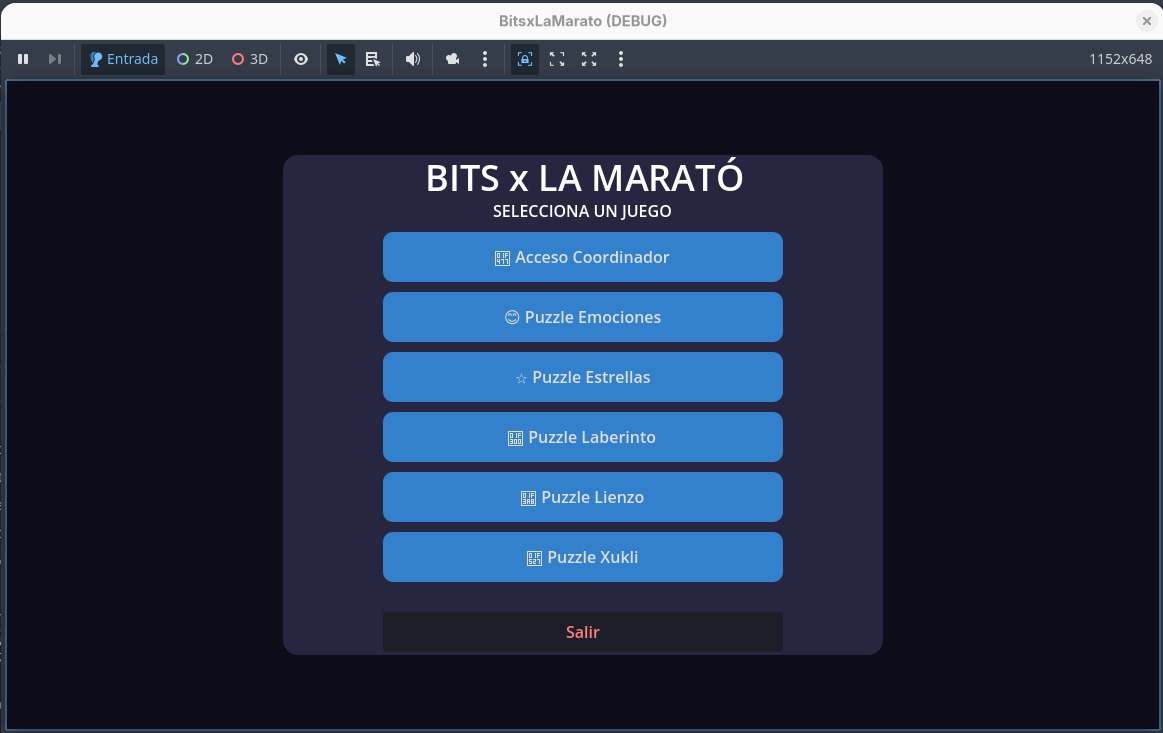Click the camera override icon

click(452, 59)
